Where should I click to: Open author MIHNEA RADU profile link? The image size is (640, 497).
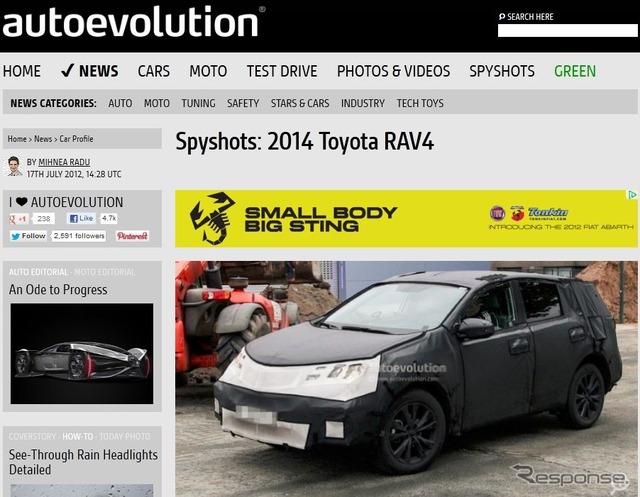coord(64,162)
